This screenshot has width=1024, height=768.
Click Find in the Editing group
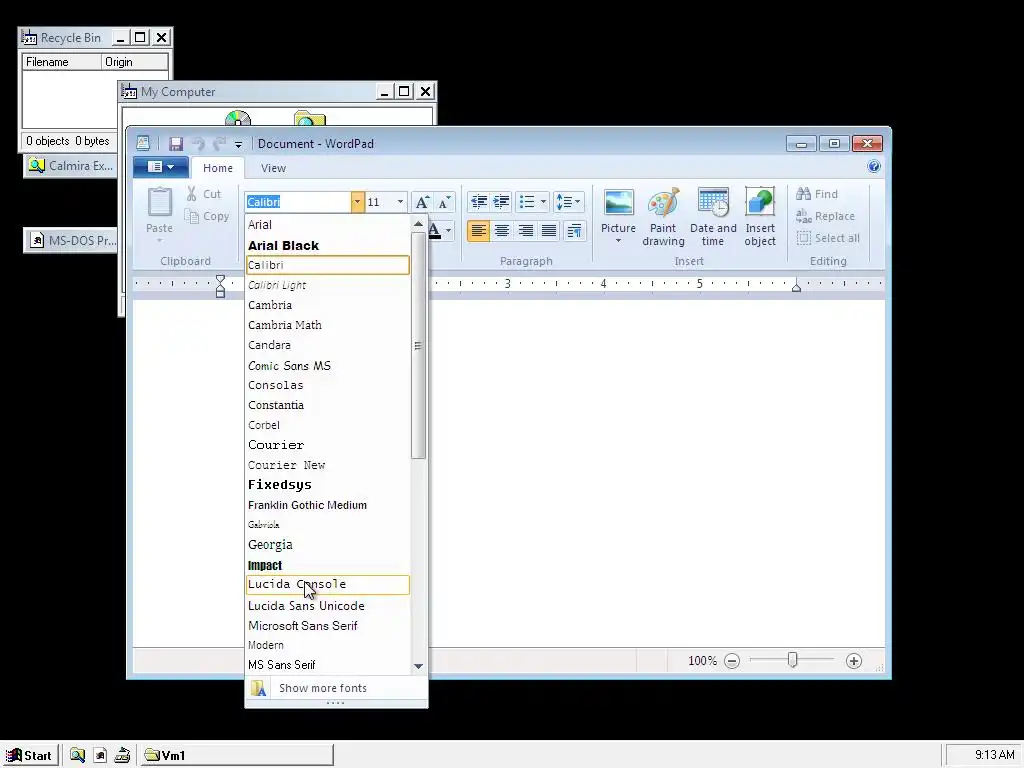pyautogui.click(x=817, y=194)
